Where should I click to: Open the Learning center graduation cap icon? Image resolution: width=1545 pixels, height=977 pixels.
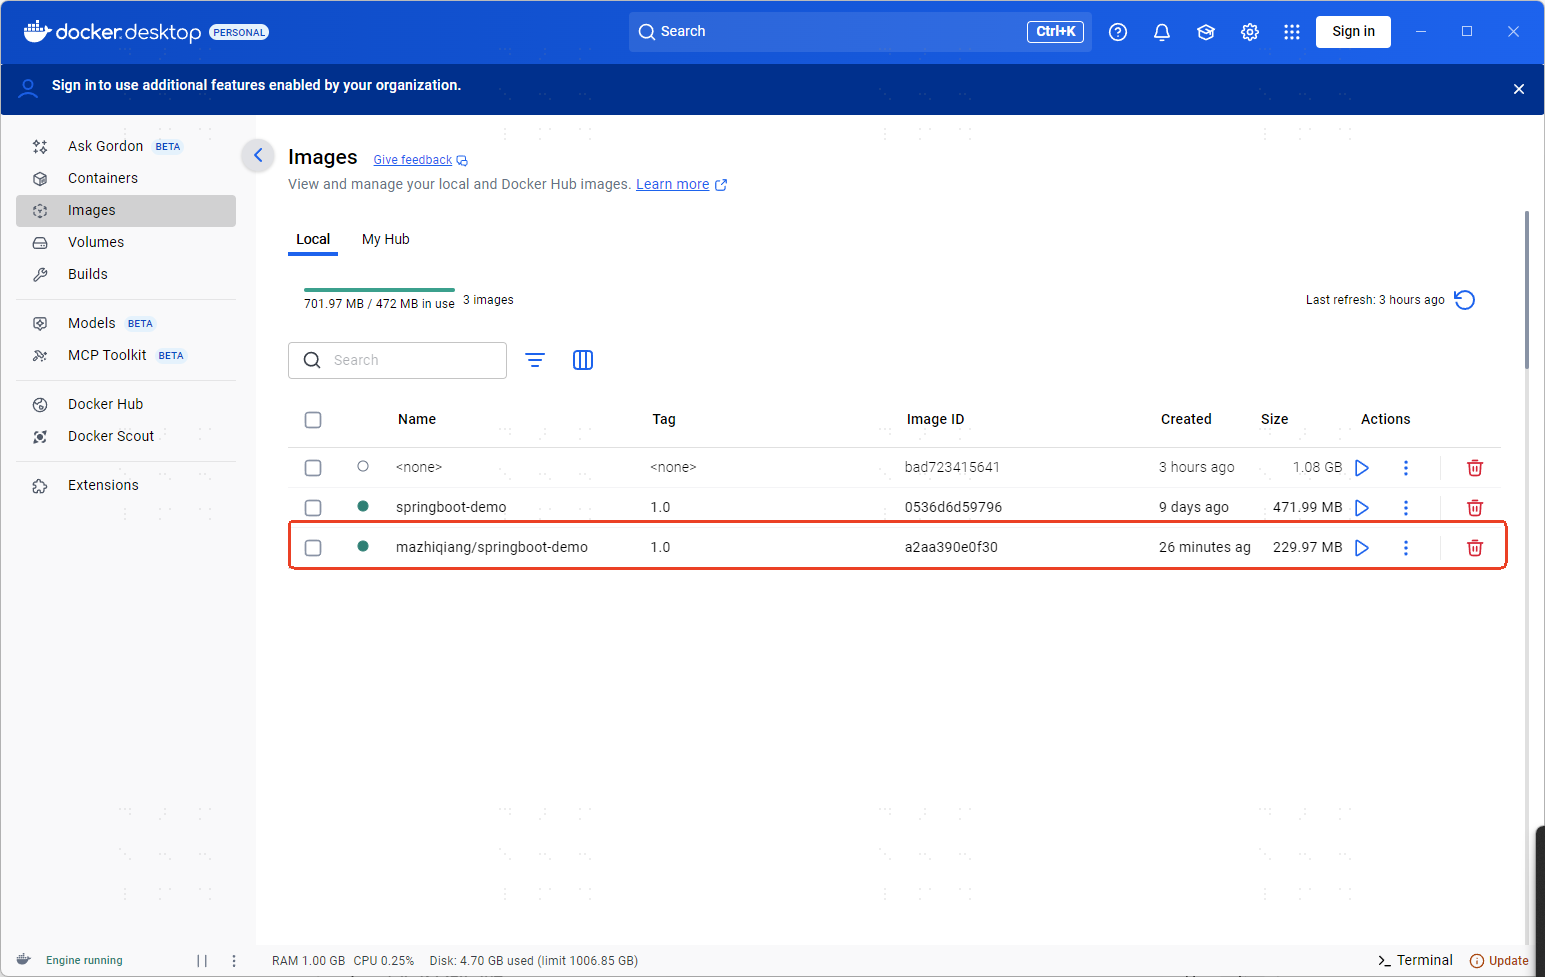click(1206, 32)
